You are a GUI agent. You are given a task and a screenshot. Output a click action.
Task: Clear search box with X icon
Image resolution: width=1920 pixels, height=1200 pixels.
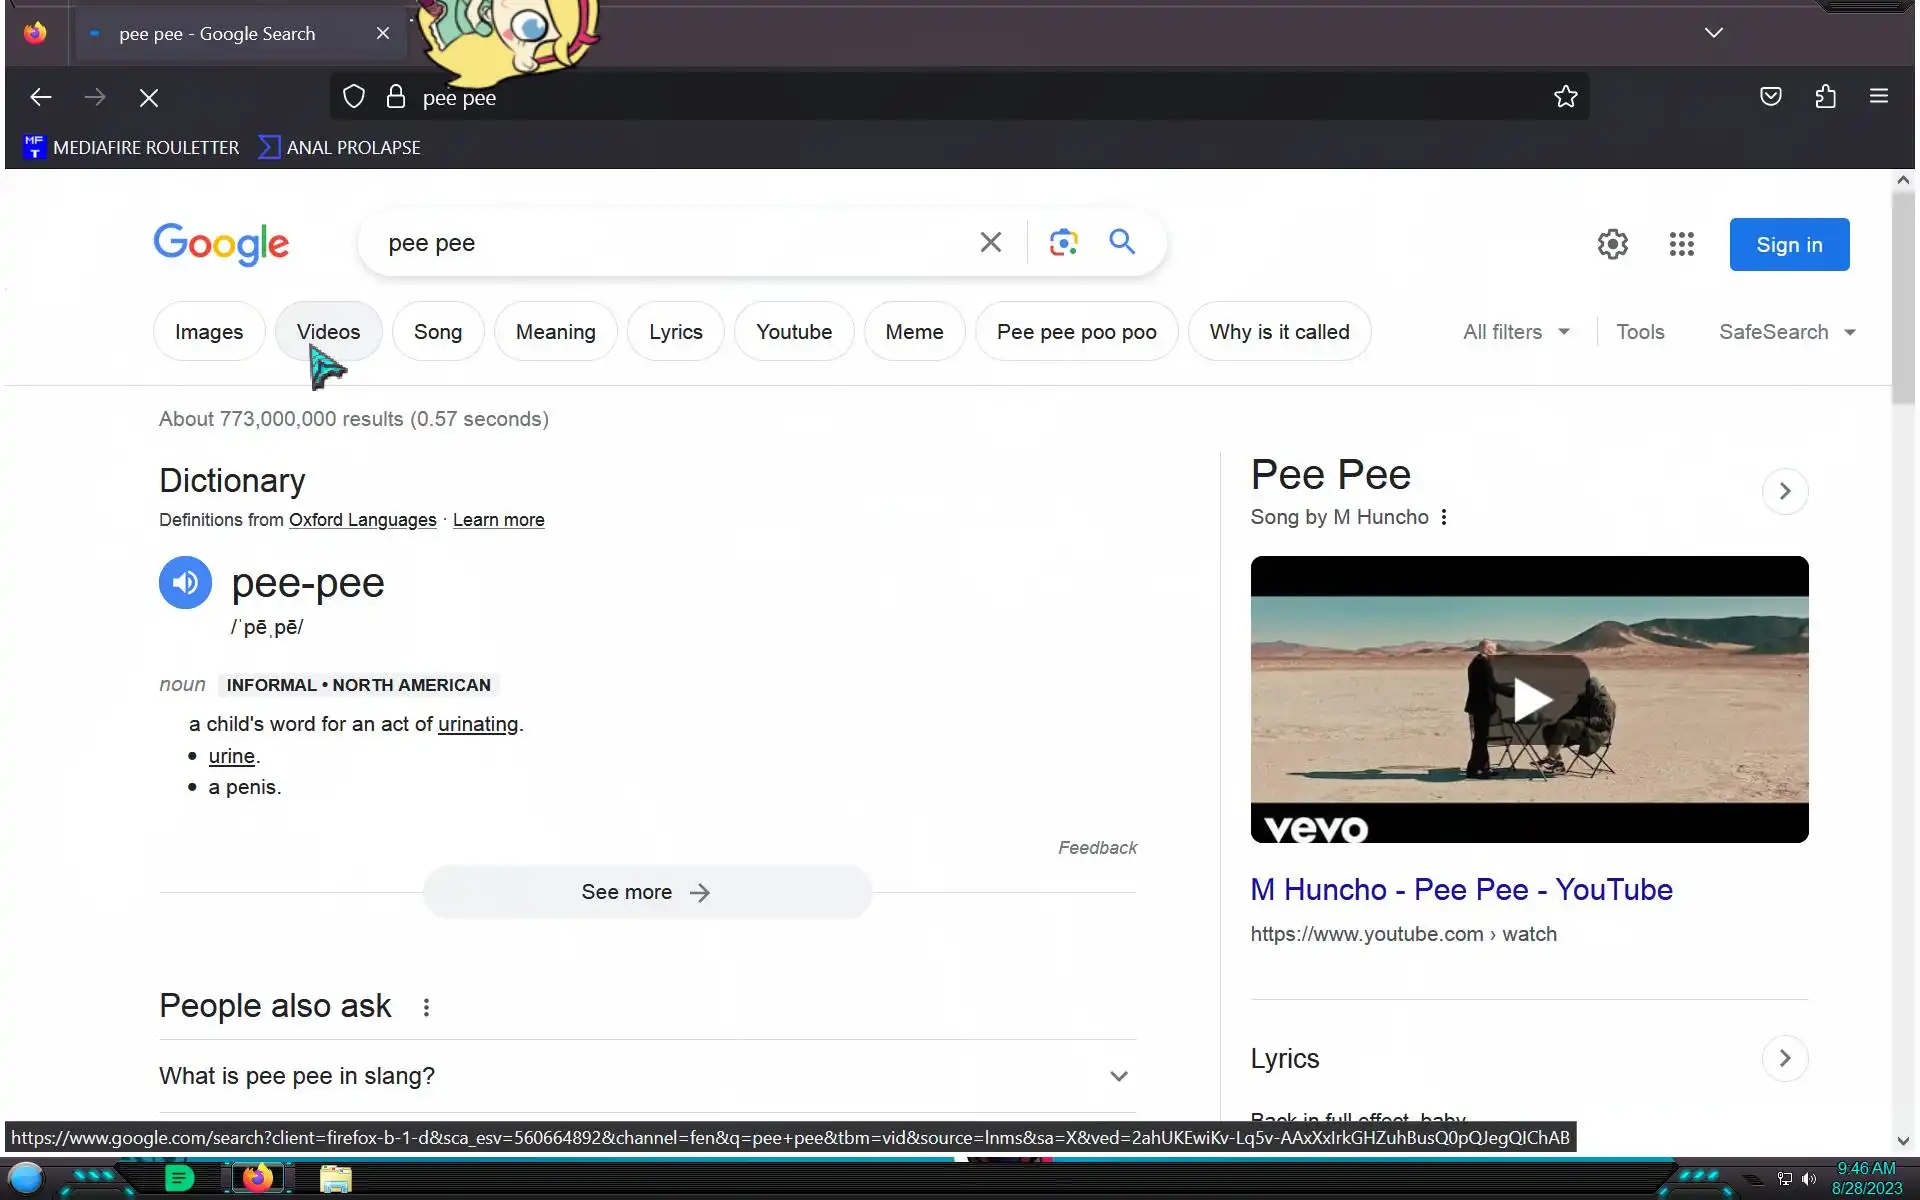pos(990,242)
